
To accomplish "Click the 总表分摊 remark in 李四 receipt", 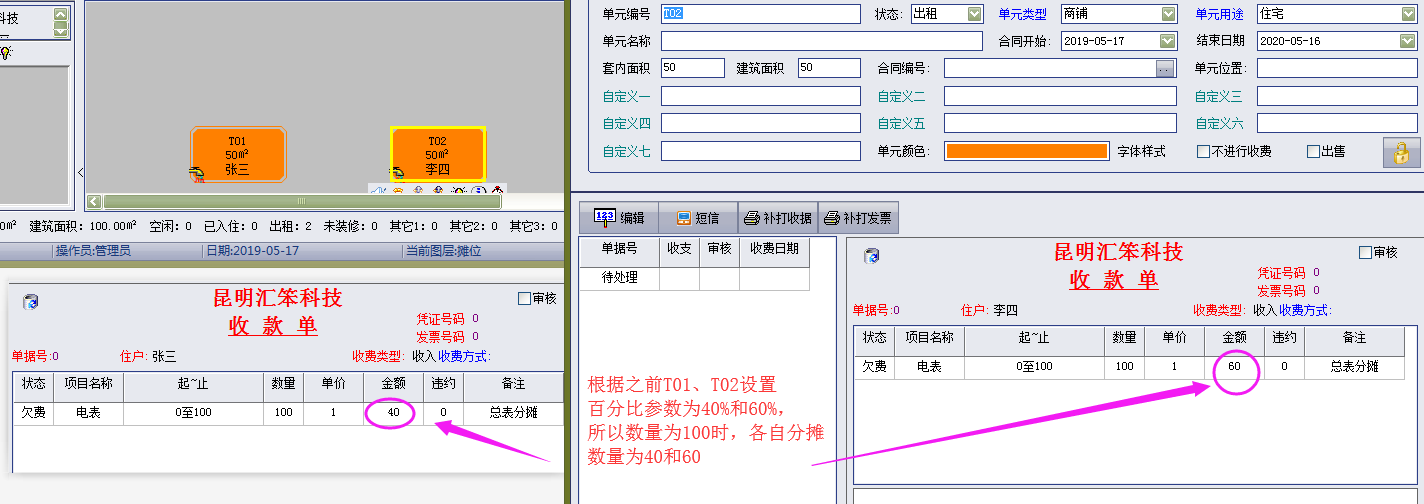I will pos(1354,367).
